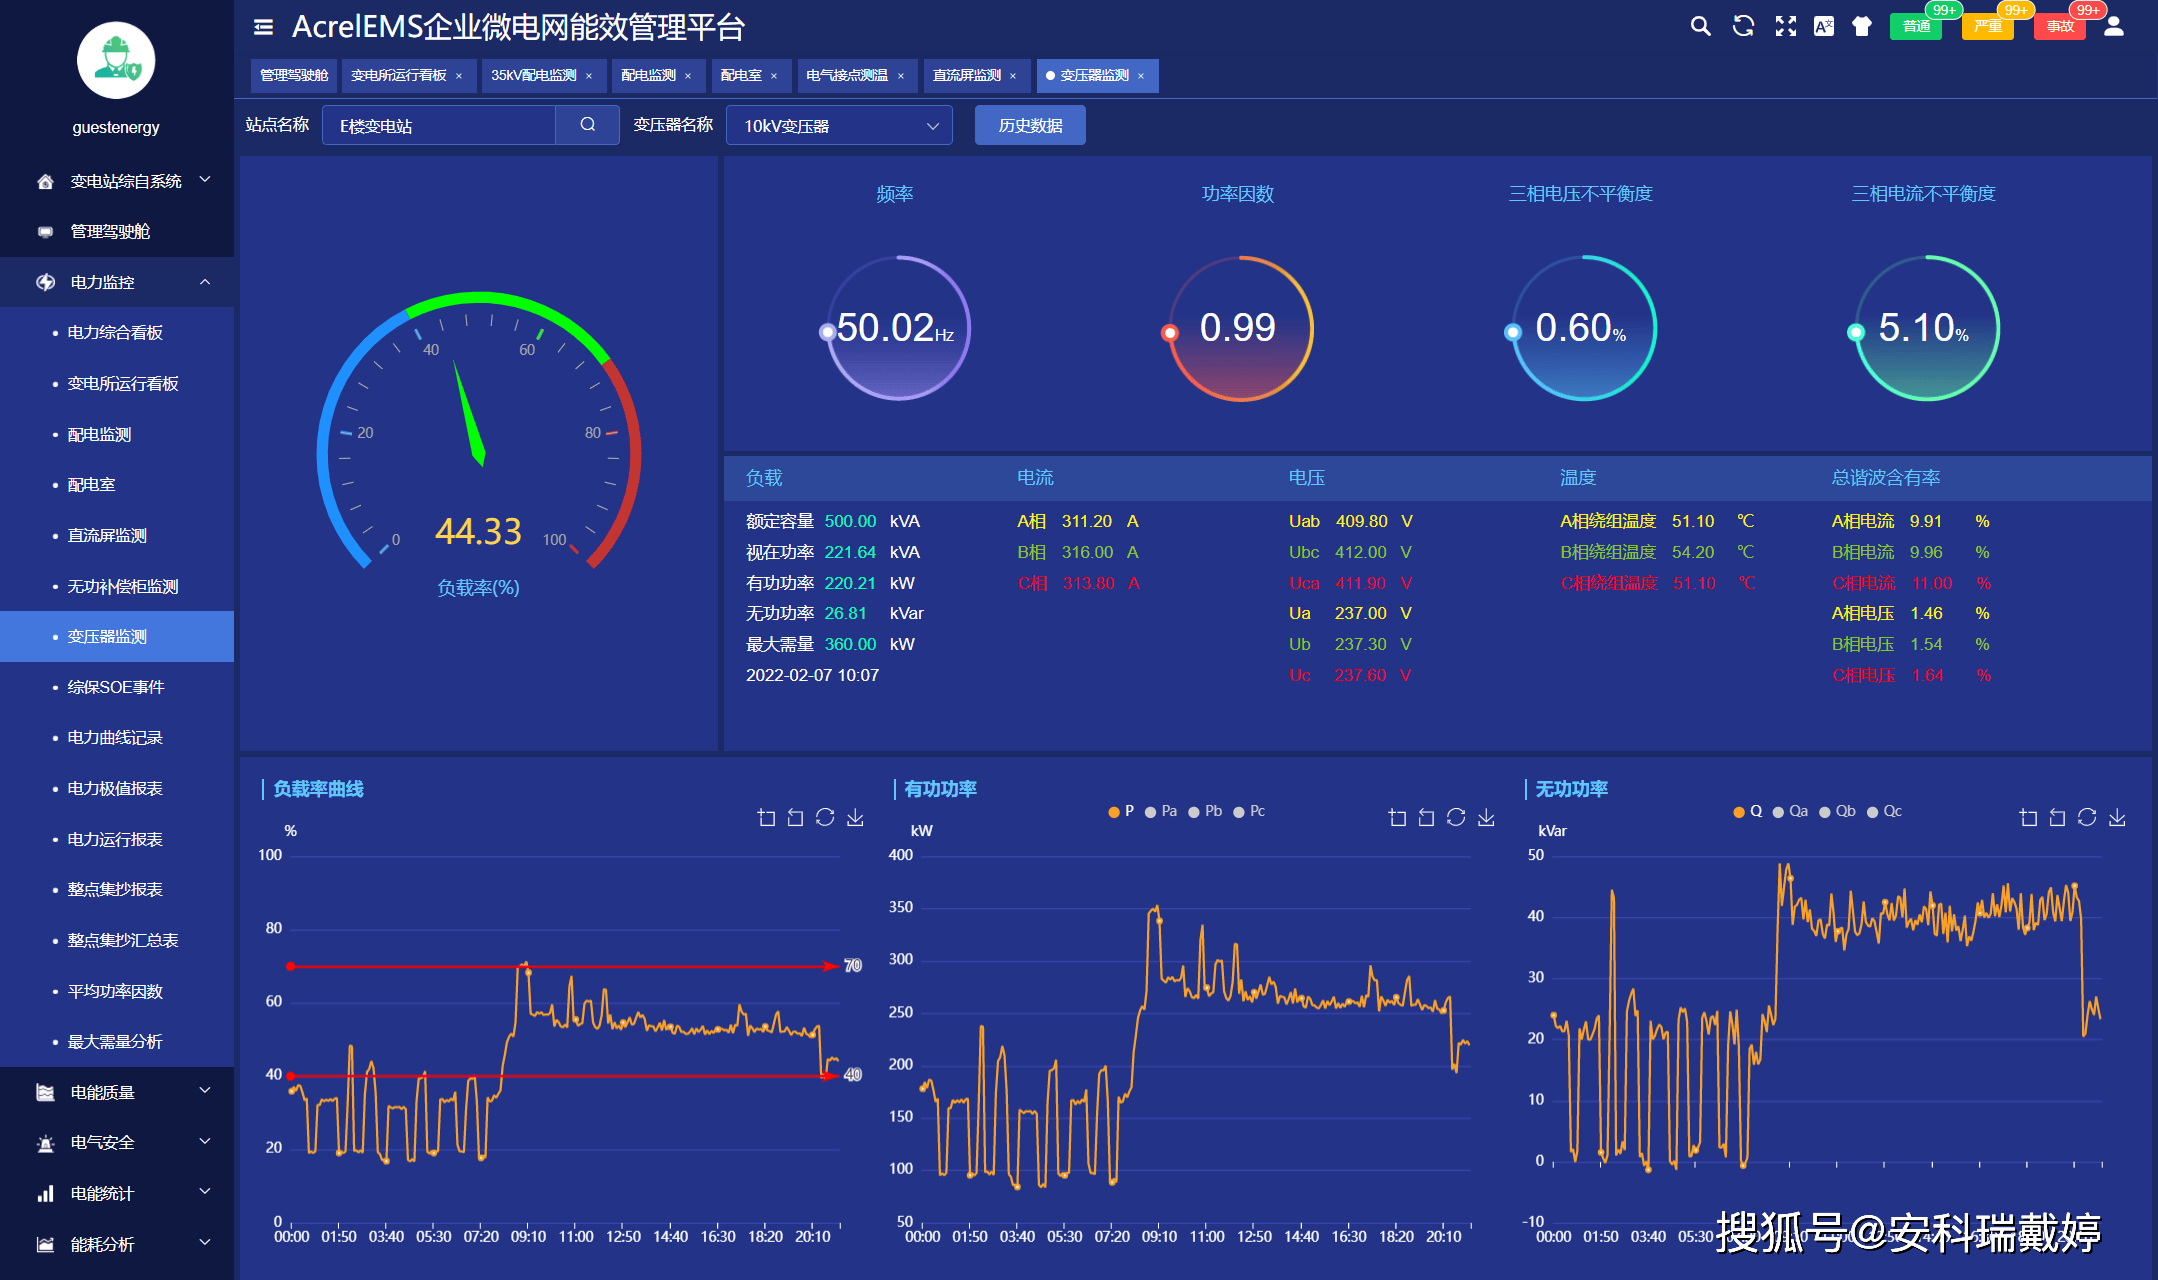
Task: Download reactive power chart as image
Action: click(x=2117, y=818)
